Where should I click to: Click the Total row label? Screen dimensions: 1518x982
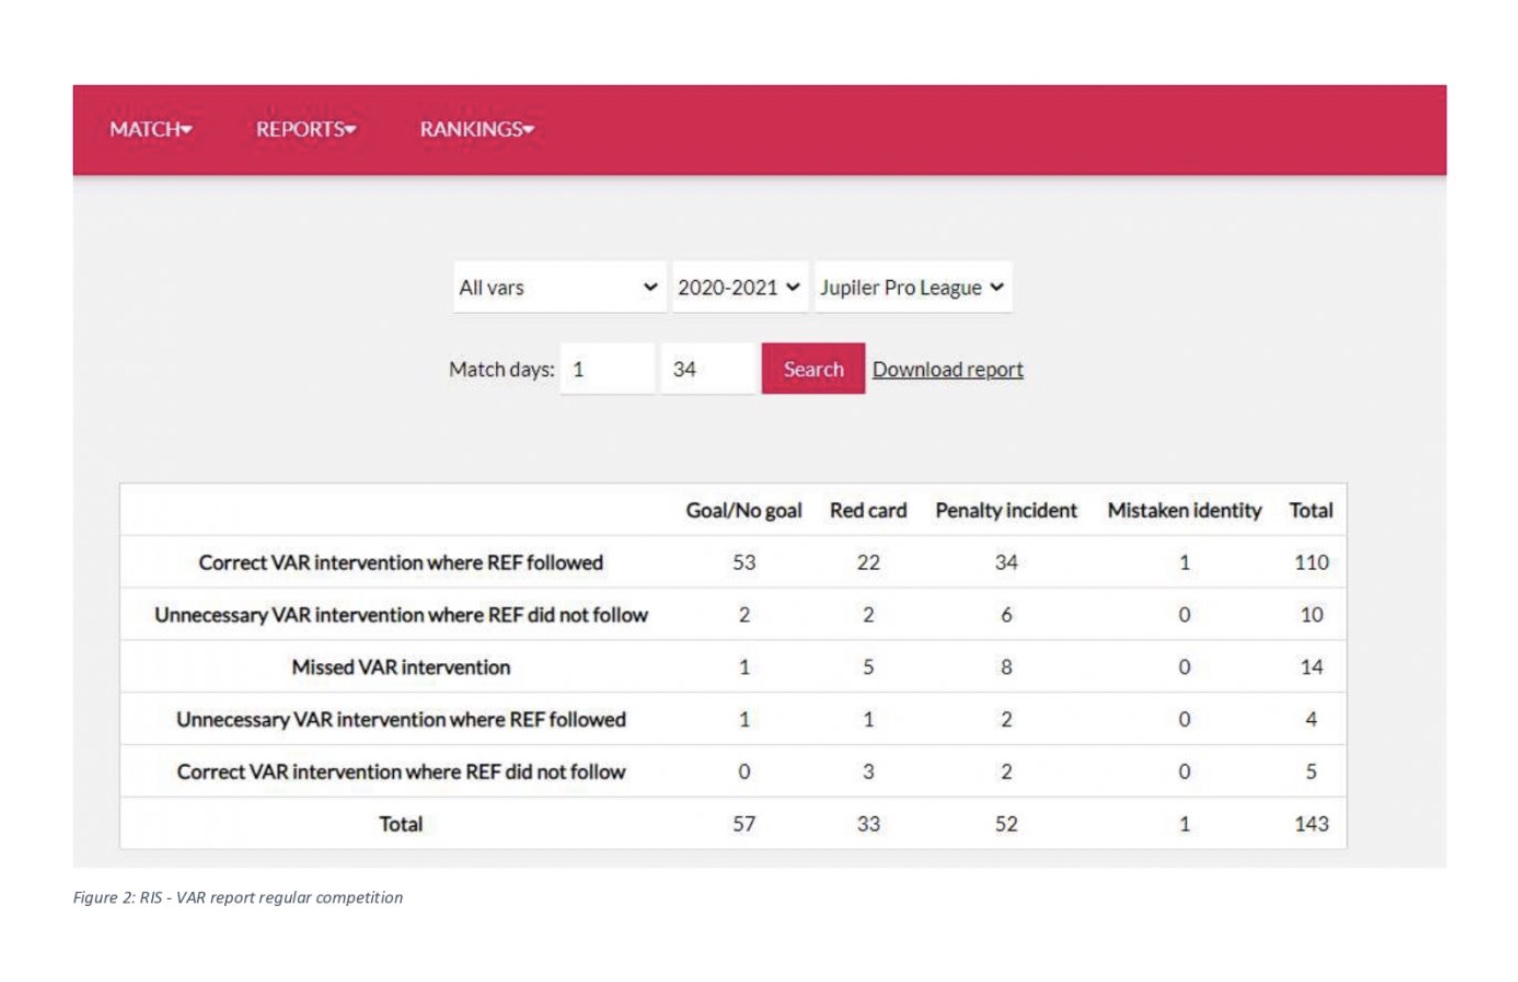pyautogui.click(x=400, y=824)
